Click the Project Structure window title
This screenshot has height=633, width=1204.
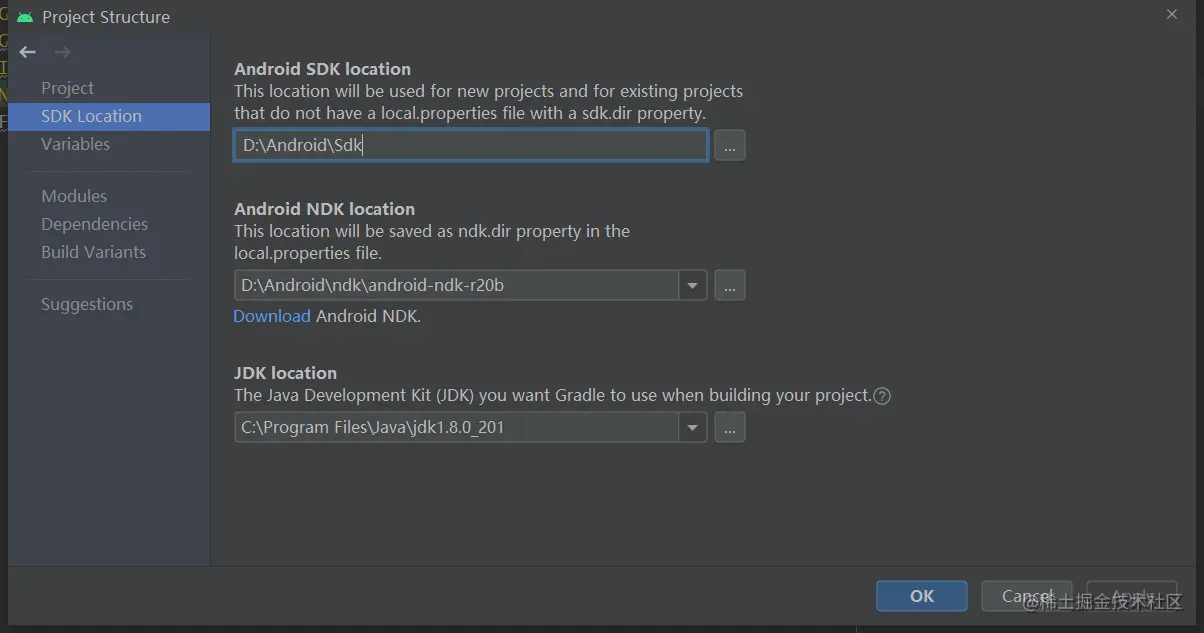106,17
